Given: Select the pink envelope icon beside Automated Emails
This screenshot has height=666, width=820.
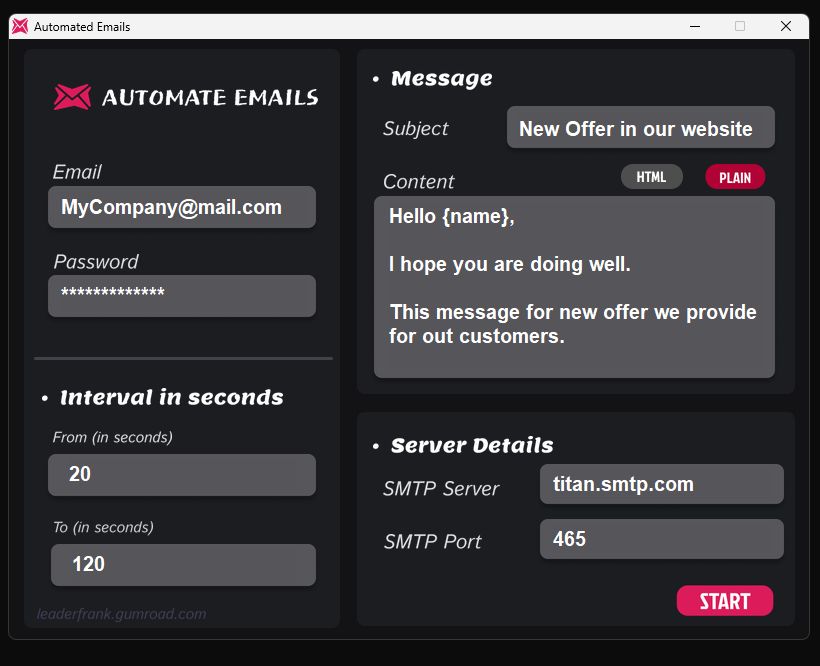Looking at the screenshot, I should point(18,26).
